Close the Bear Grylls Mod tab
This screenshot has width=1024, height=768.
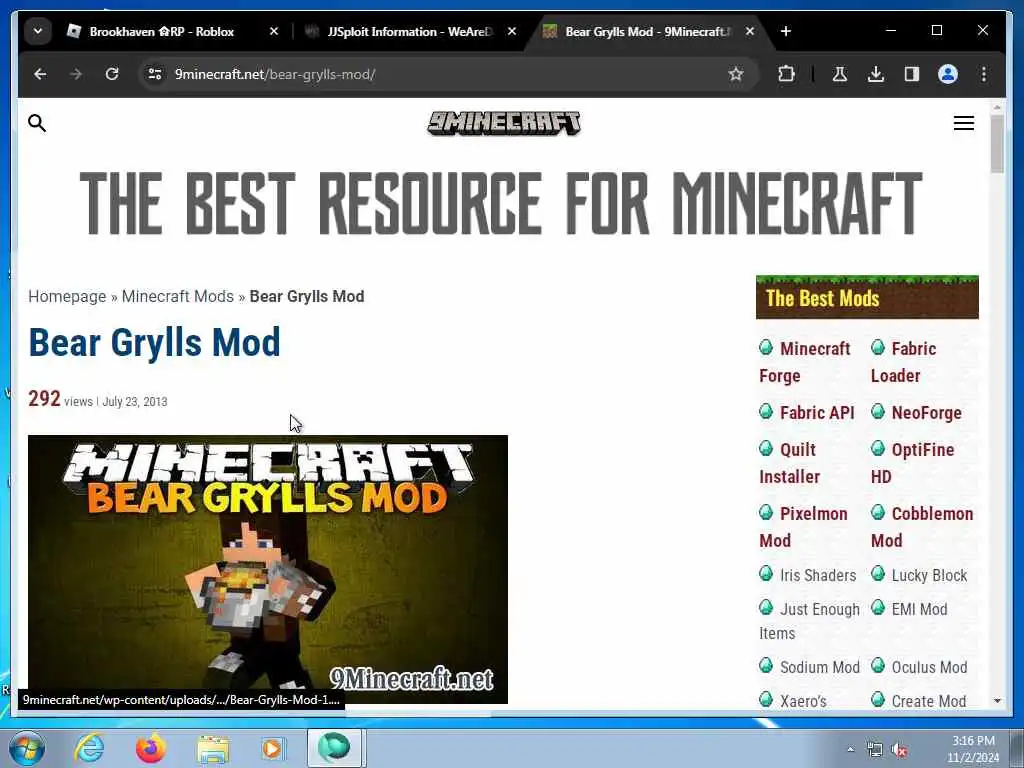[750, 31]
